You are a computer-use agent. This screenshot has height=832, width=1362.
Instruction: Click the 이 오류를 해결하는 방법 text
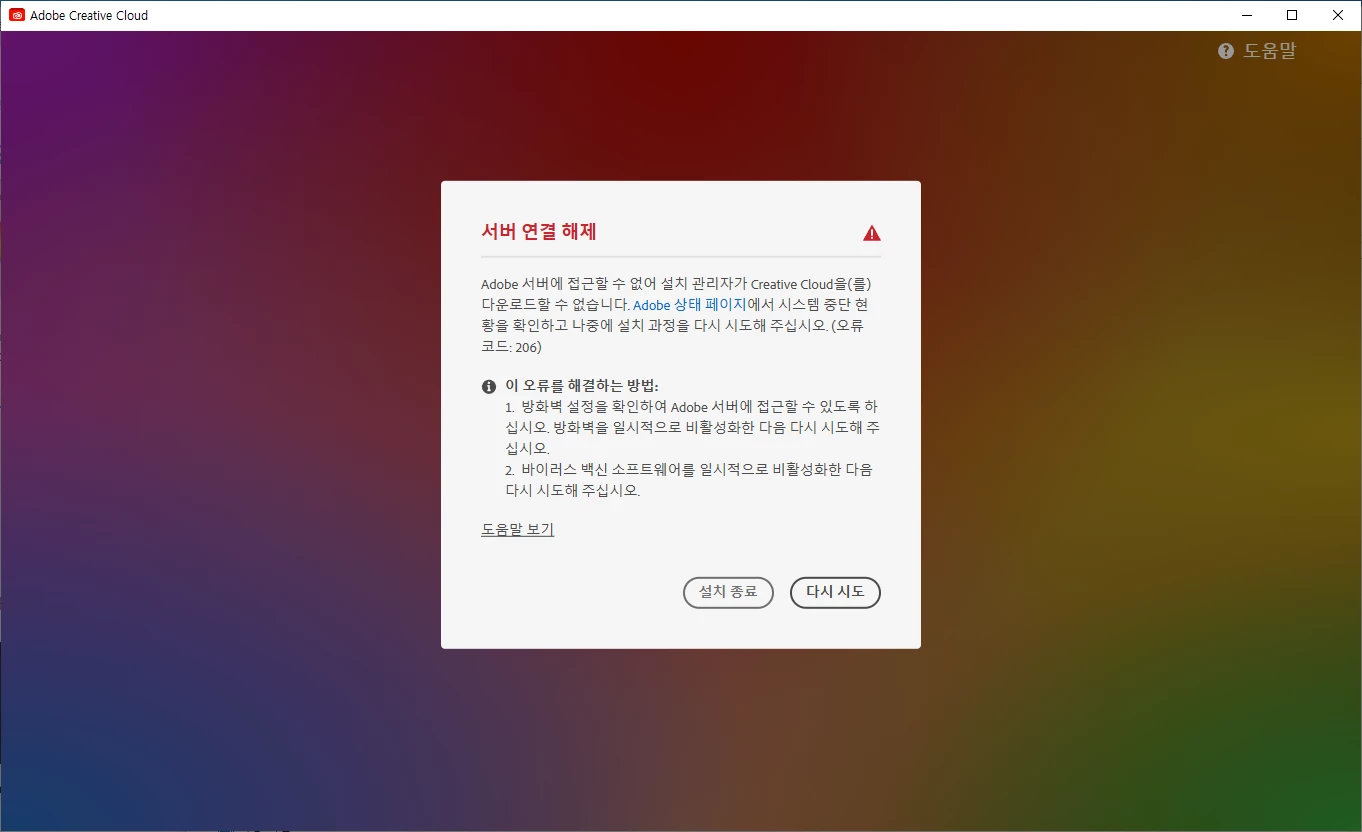click(x=582, y=386)
